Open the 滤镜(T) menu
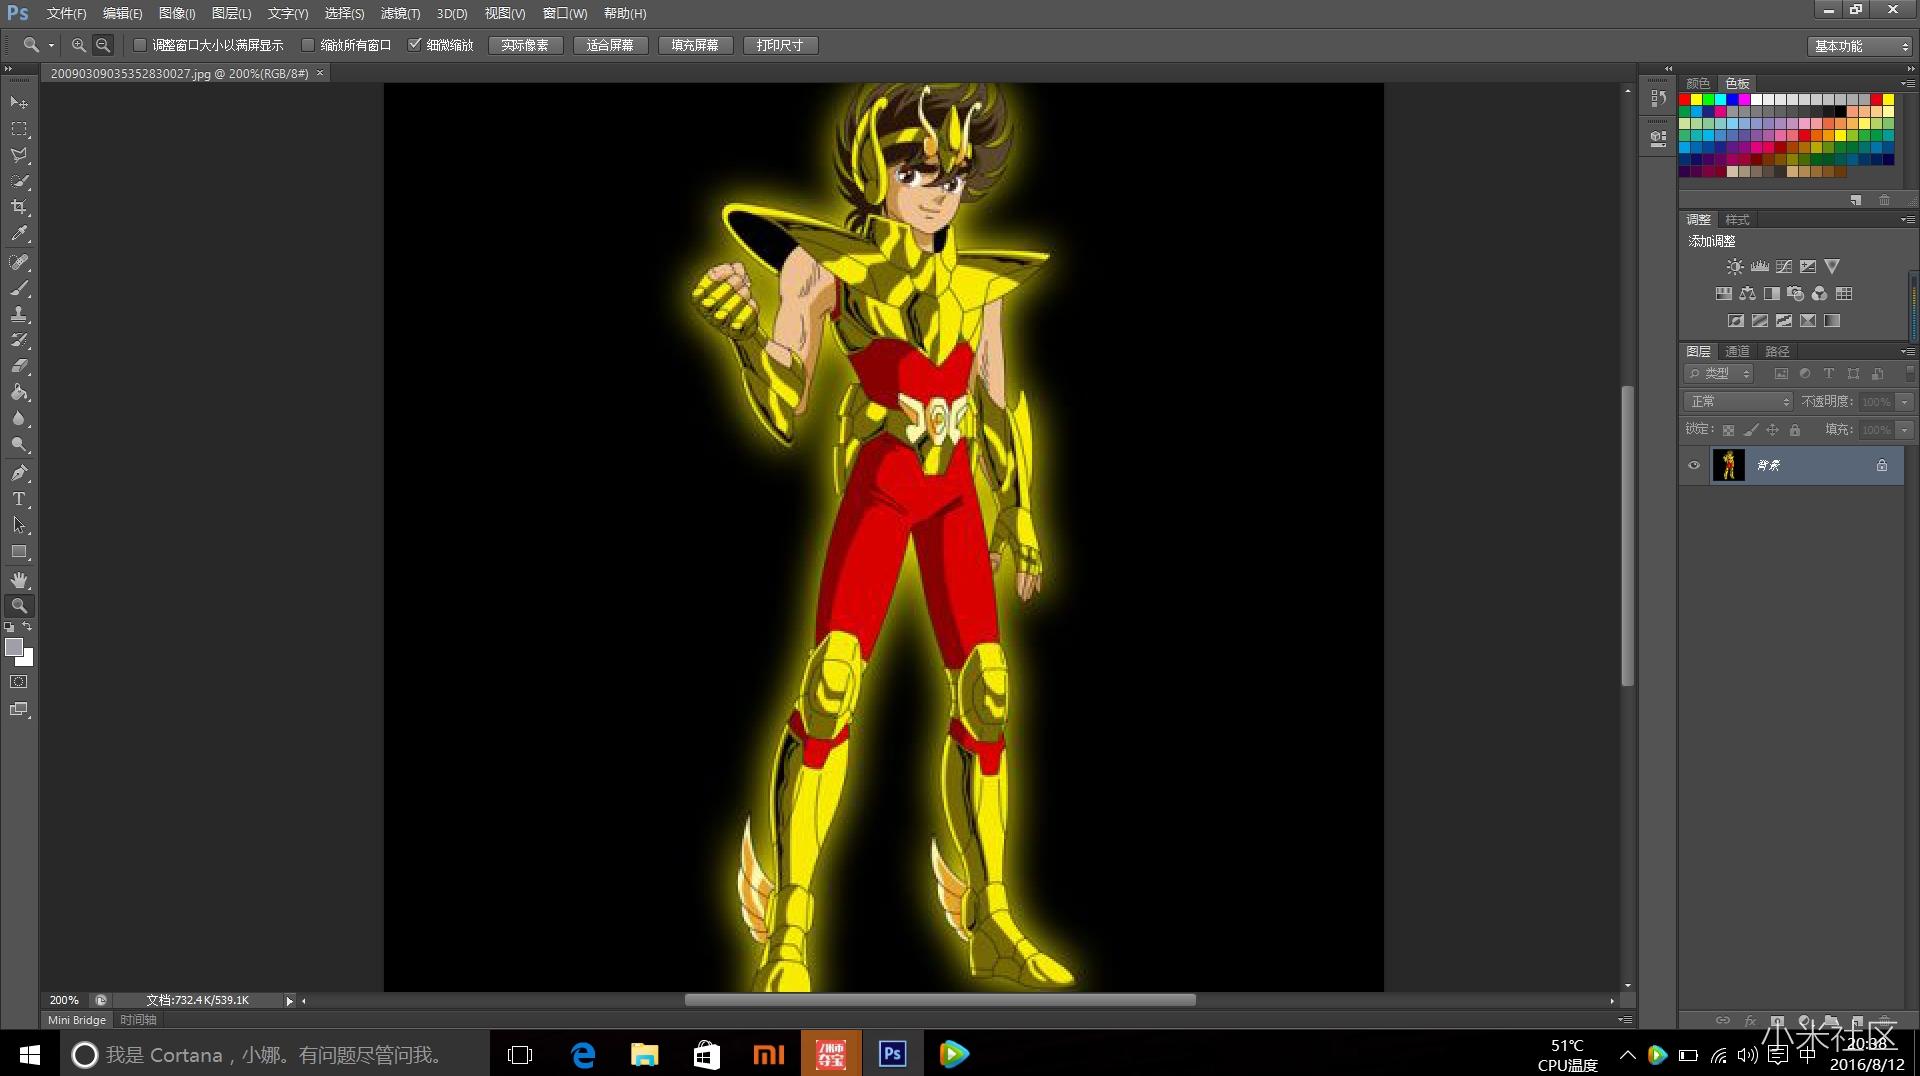Image resolution: width=1920 pixels, height=1076 pixels. 400,13
